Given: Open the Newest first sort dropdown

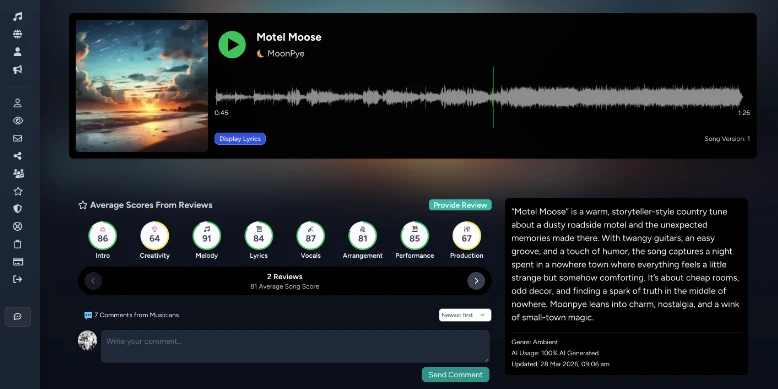Looking at the screenshot, I should 465,315.
